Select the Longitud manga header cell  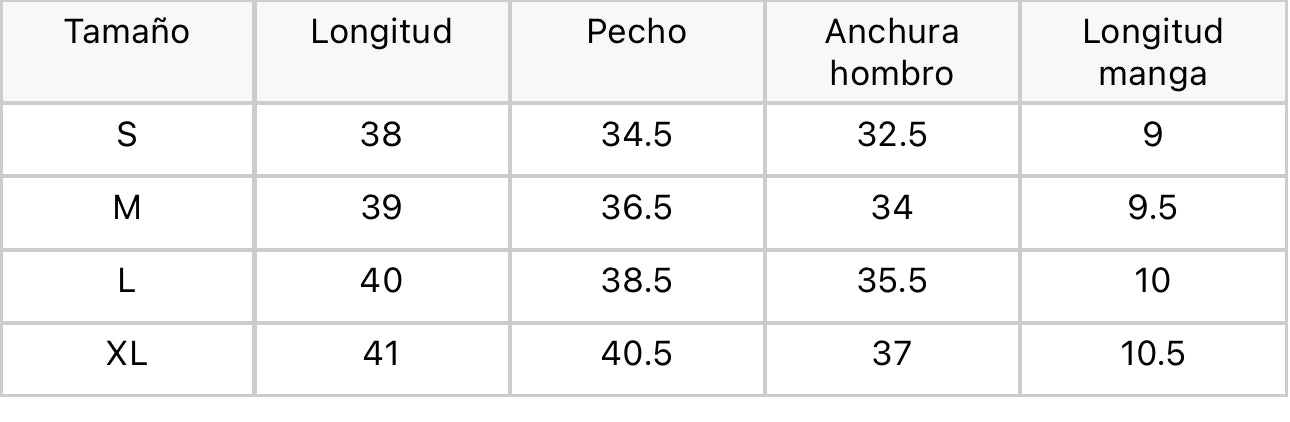tap(1152, 52)
